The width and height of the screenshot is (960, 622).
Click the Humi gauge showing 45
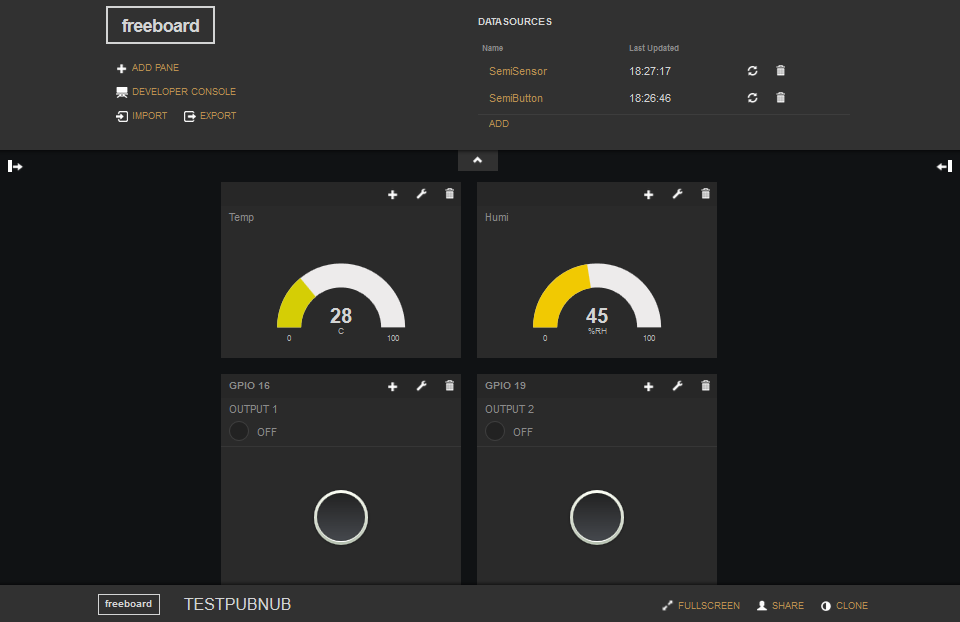tap(597, 300)
